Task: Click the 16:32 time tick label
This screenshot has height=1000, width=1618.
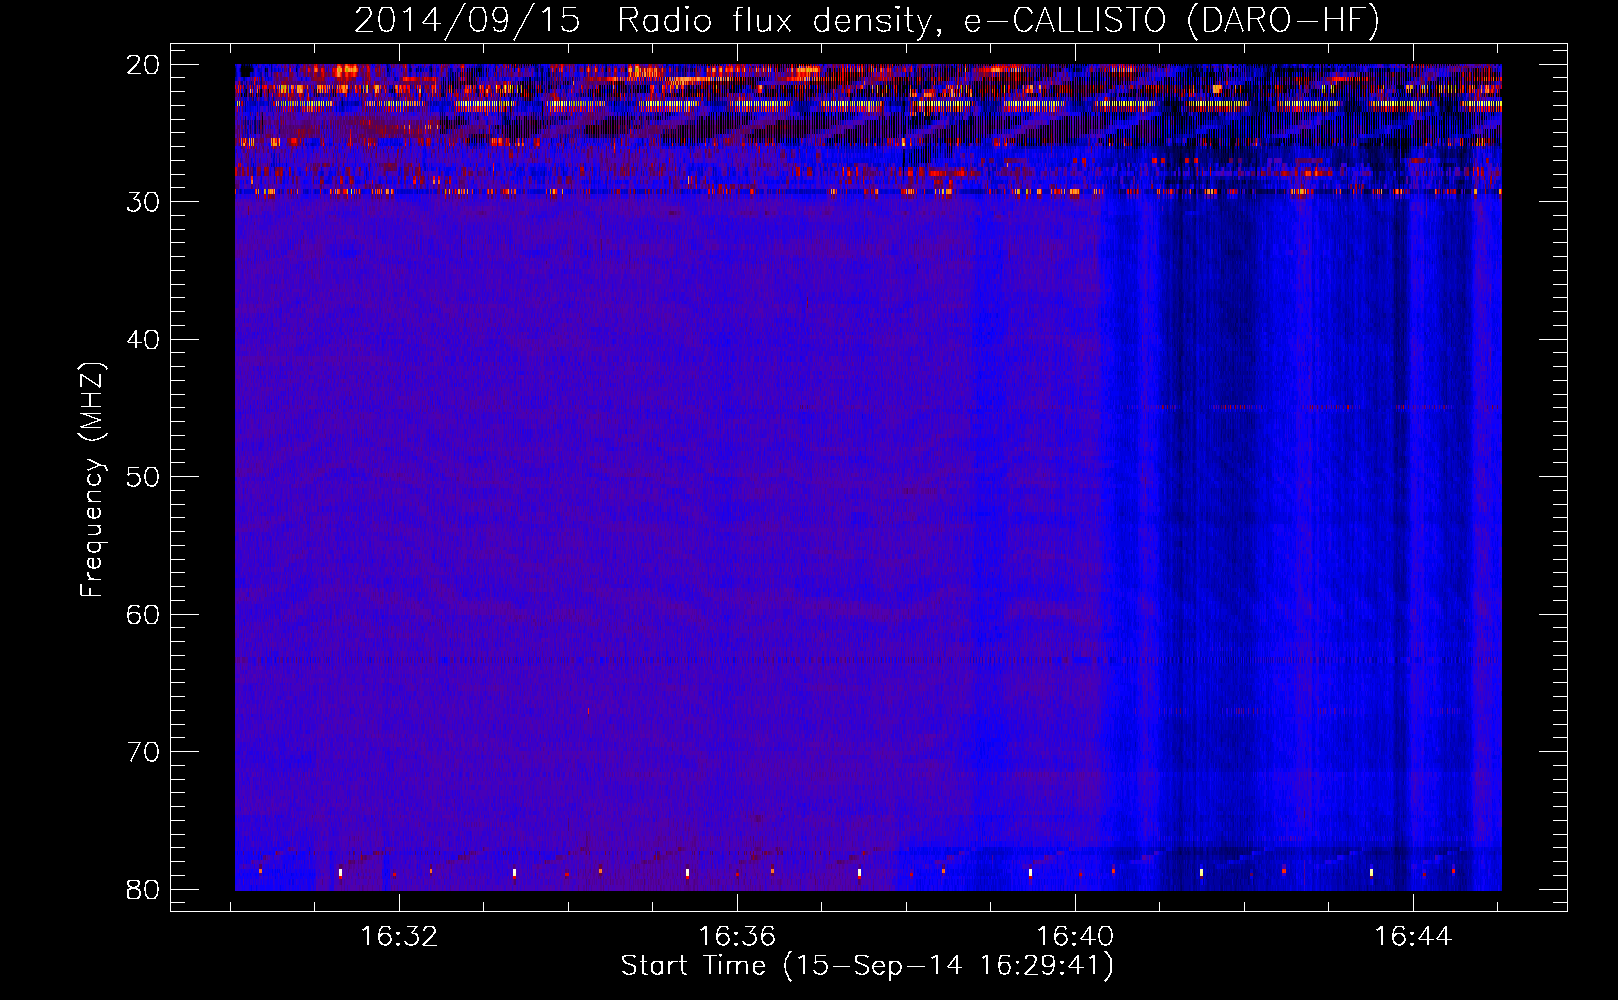Action: point(399,937)
